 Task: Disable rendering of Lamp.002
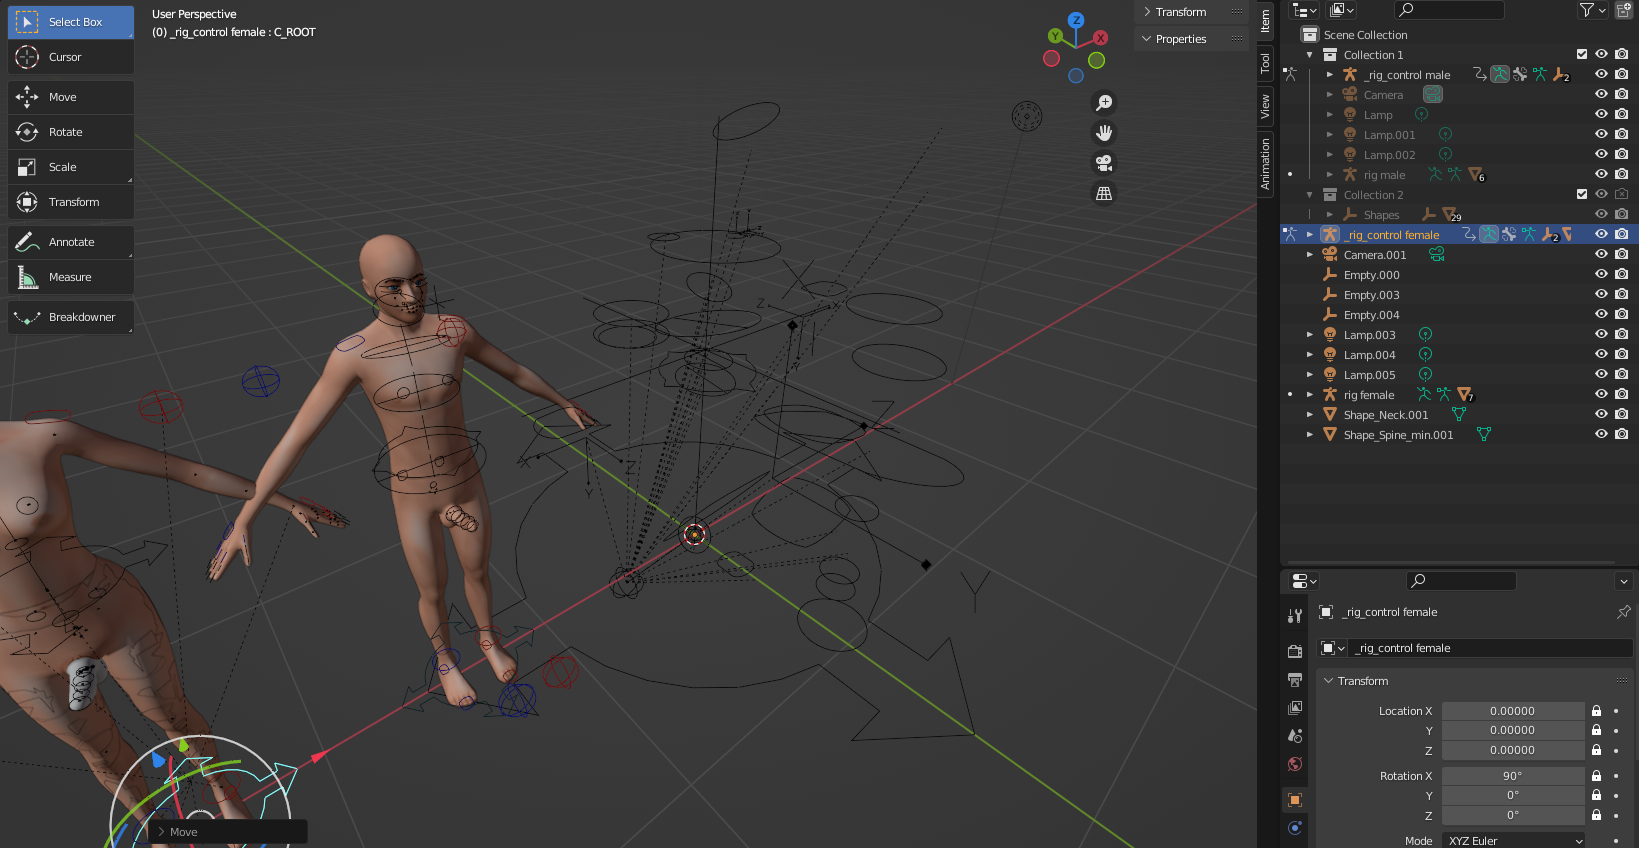(x=1621, y=154)
